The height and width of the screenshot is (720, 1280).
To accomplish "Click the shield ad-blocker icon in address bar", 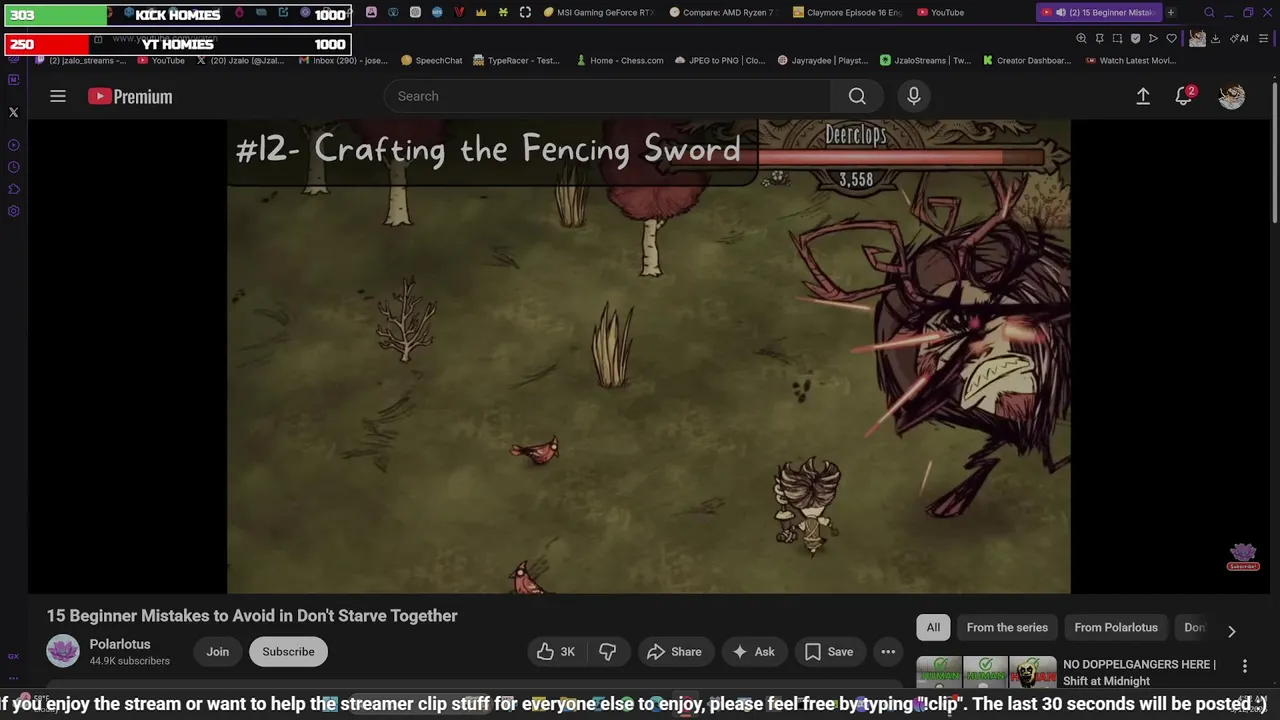I will pos(1135,38).
